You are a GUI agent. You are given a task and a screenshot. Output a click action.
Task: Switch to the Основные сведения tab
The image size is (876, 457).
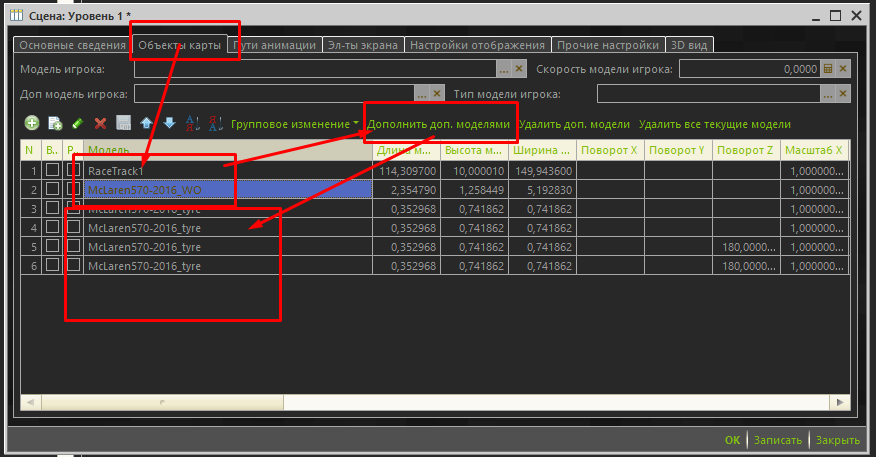click(x=73, y=45)
